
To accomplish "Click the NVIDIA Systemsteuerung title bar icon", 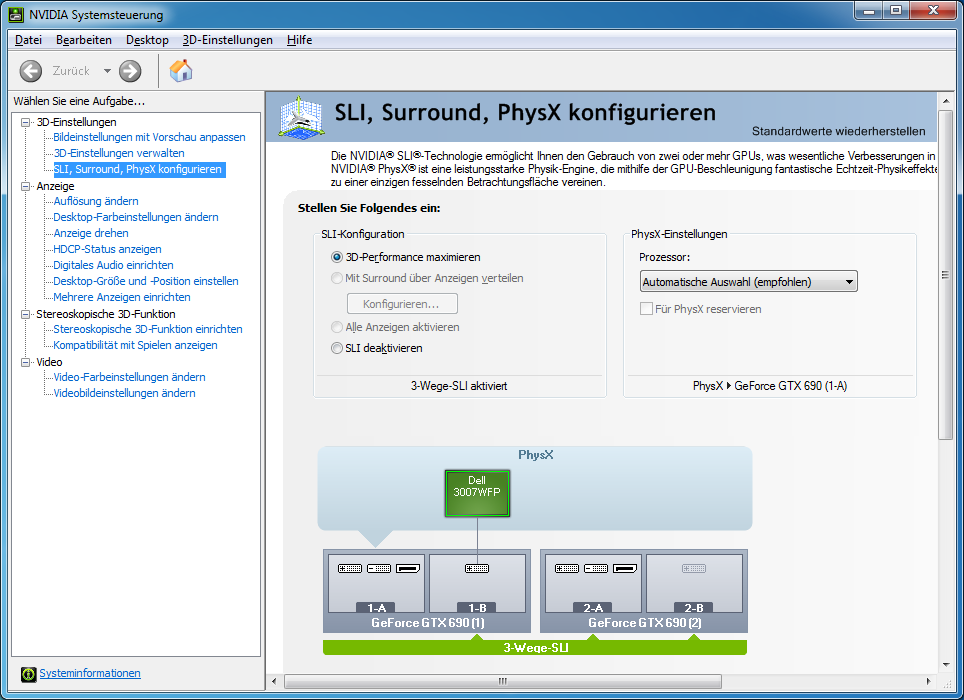I will coord(16,14).
